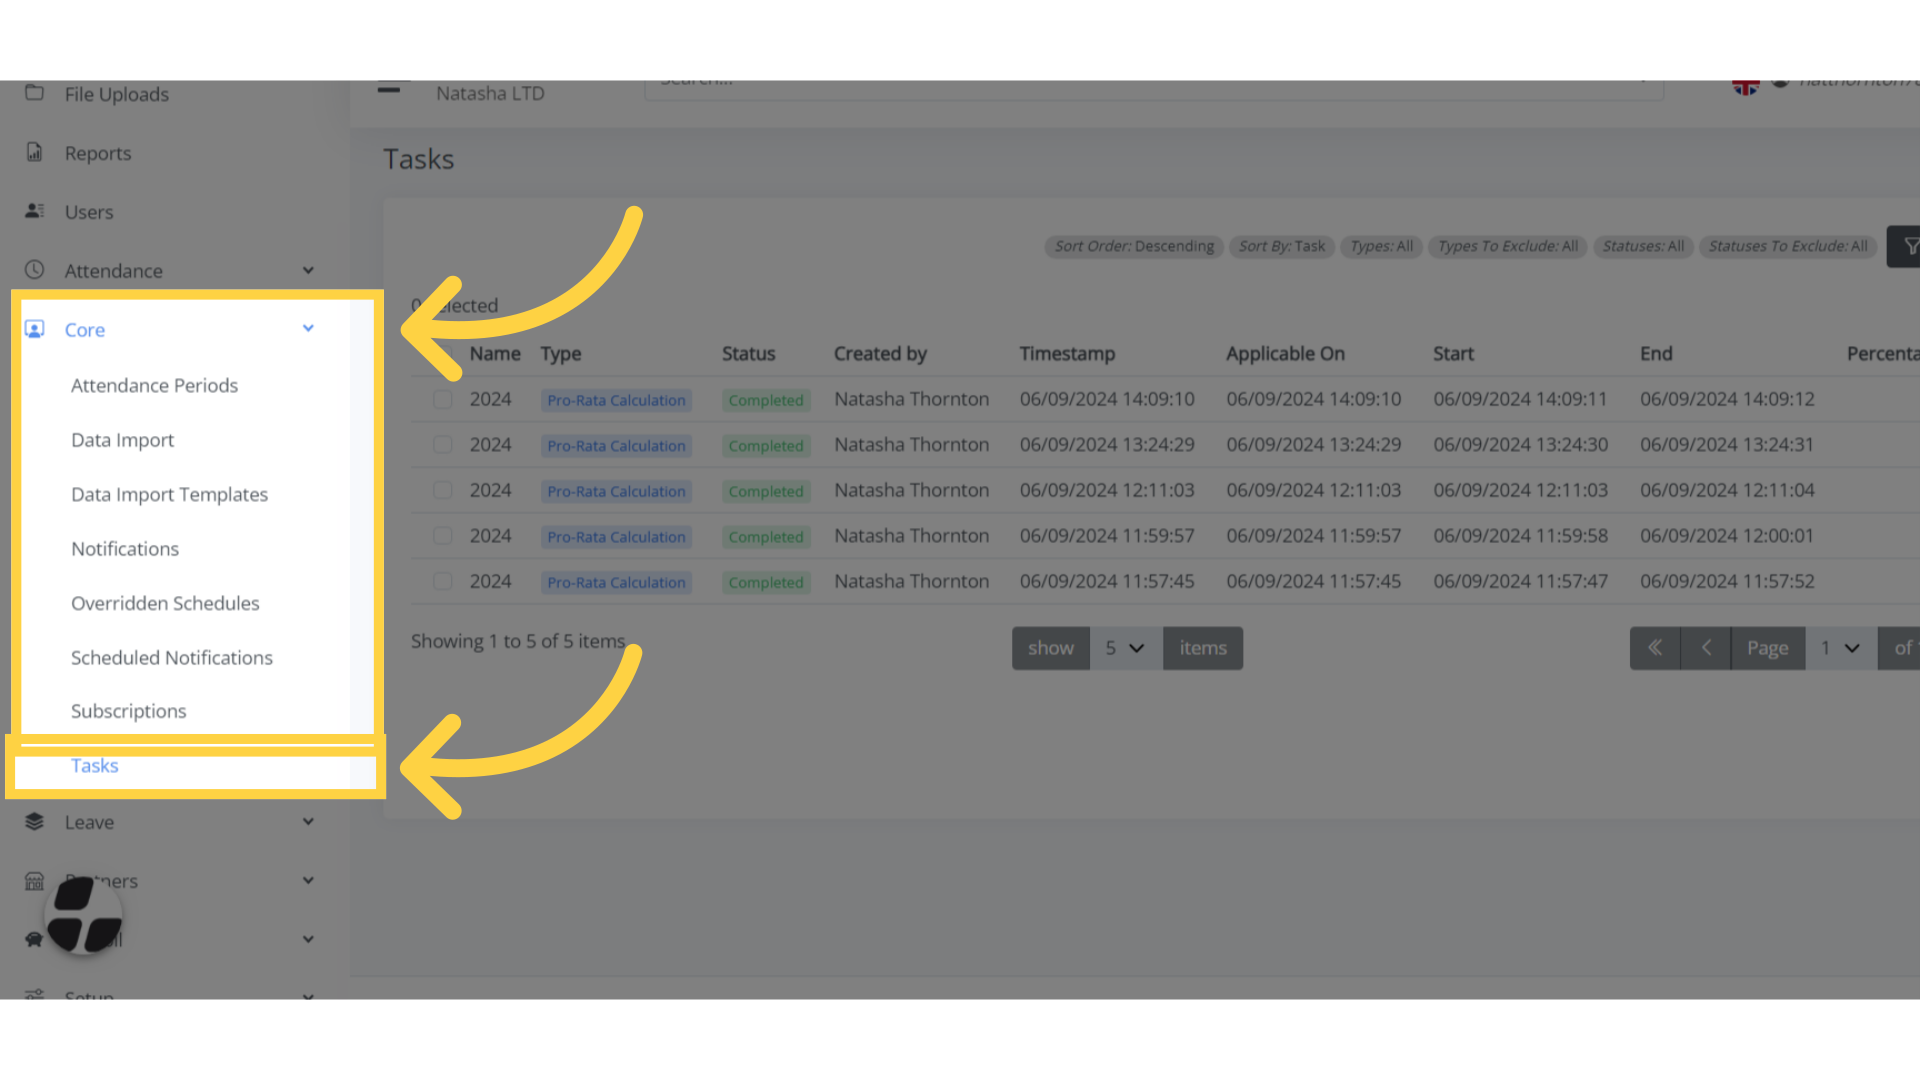Open the items-per-page dropdown showing 5

pyautogui.click(x=1125, y=648)
